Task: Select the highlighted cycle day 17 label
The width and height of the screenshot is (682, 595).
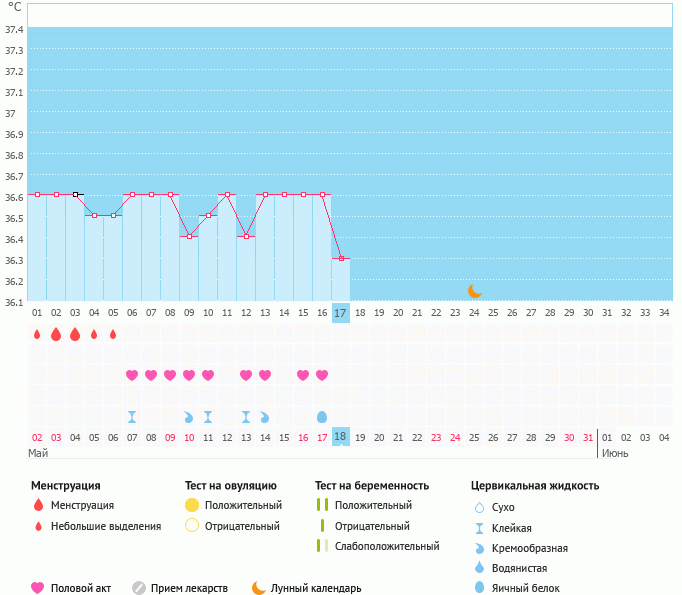Action: pos(341,313)
